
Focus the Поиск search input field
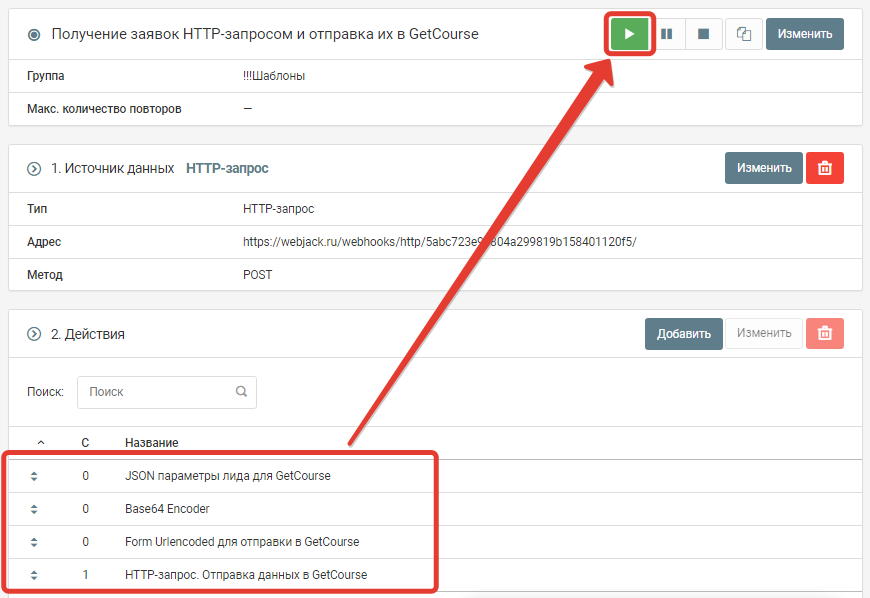[158, 392]
